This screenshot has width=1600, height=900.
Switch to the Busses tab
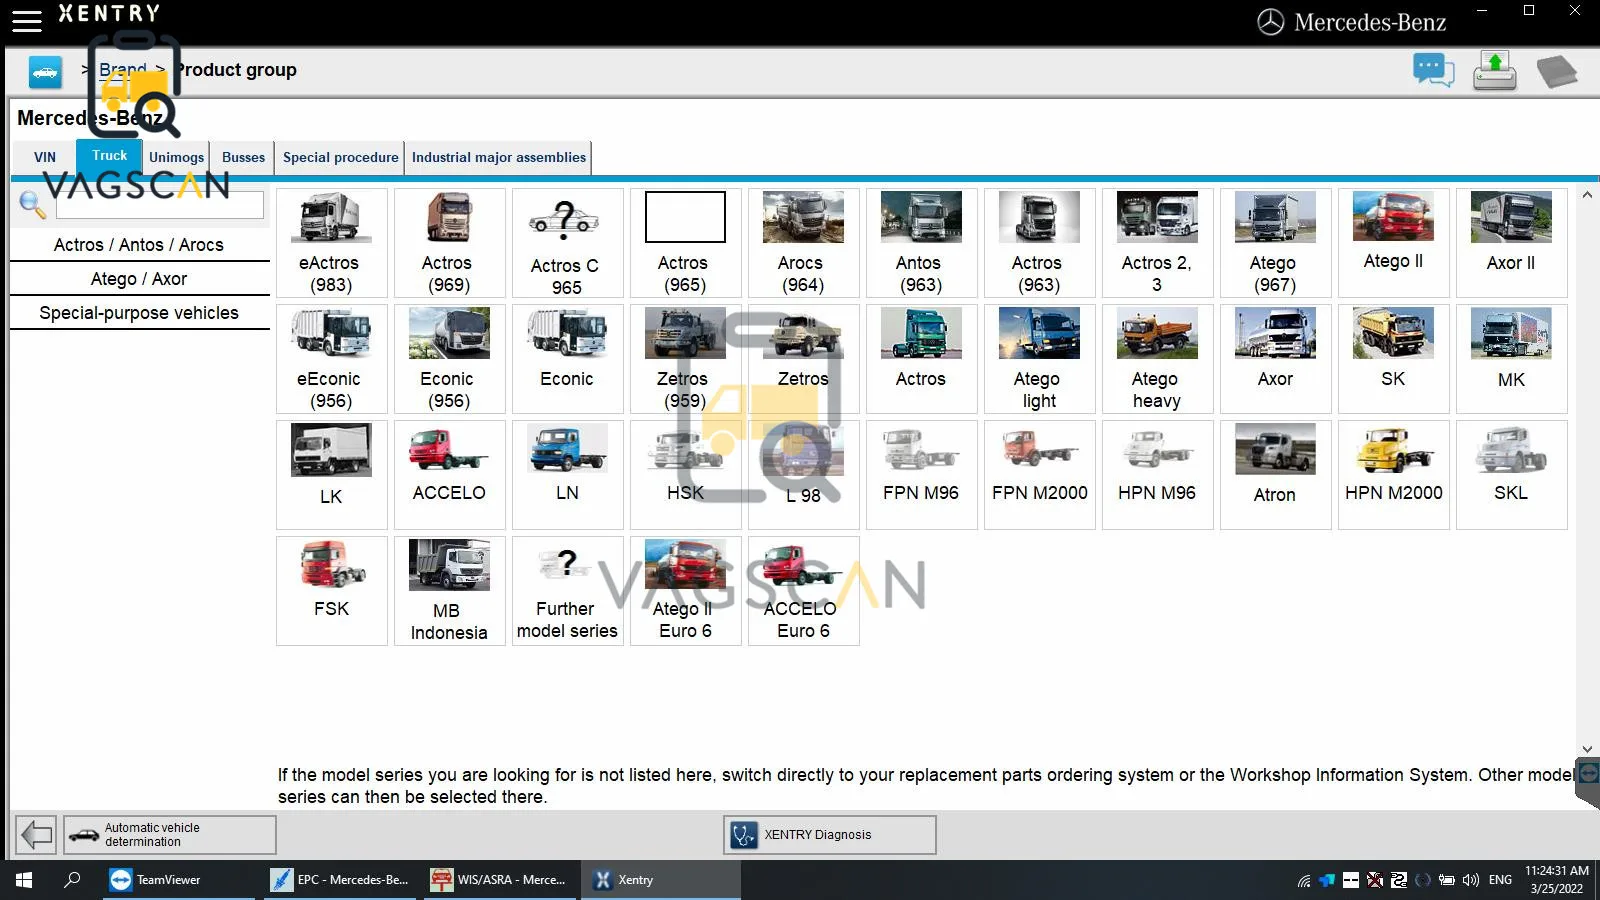(x=243, y=157)
